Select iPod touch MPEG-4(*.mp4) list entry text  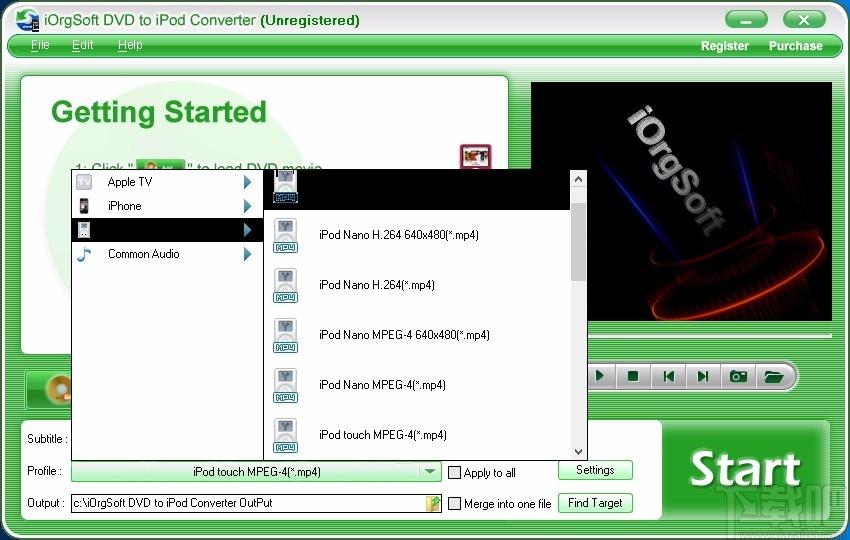[x=383, y=435]
